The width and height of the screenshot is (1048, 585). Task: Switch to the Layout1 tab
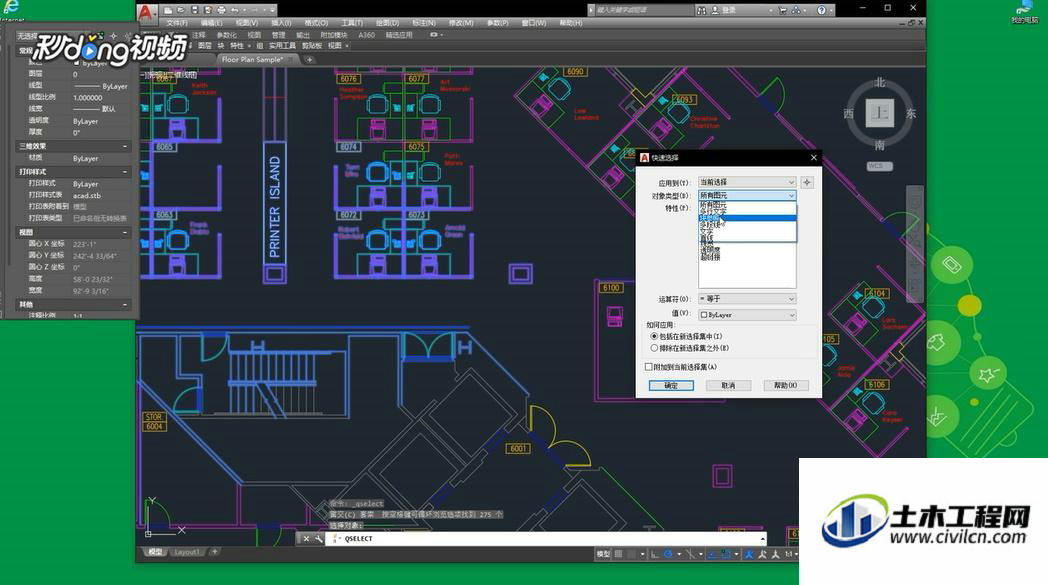point(186,552)
